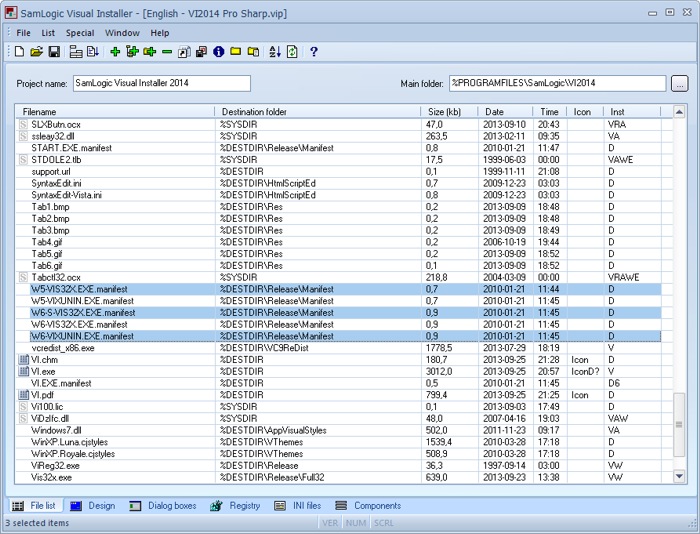The image size is (700, 534).
Task: Click the Icon column header
Action: [585, 112]
